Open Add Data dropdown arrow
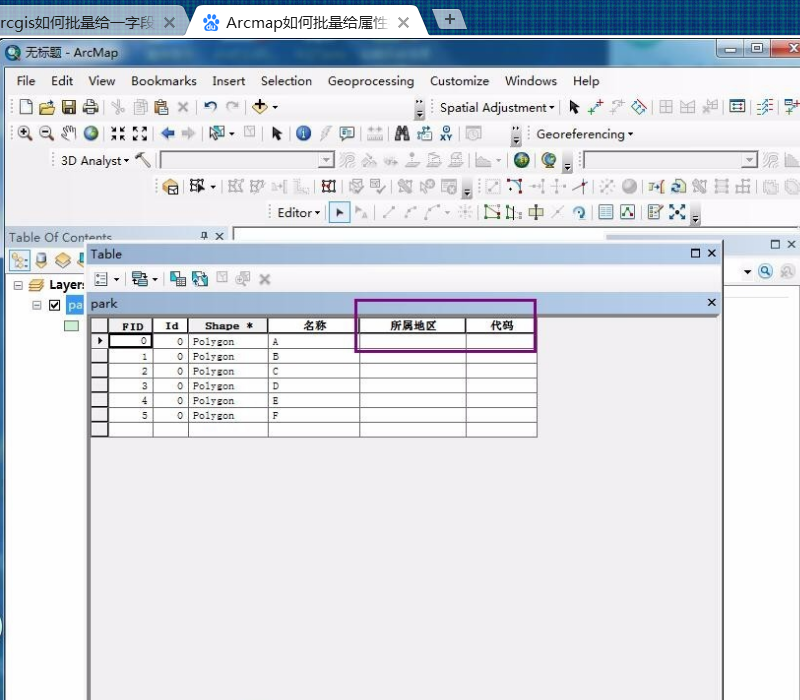The width and height of the screenshot is (800, 700). [275, 107]
